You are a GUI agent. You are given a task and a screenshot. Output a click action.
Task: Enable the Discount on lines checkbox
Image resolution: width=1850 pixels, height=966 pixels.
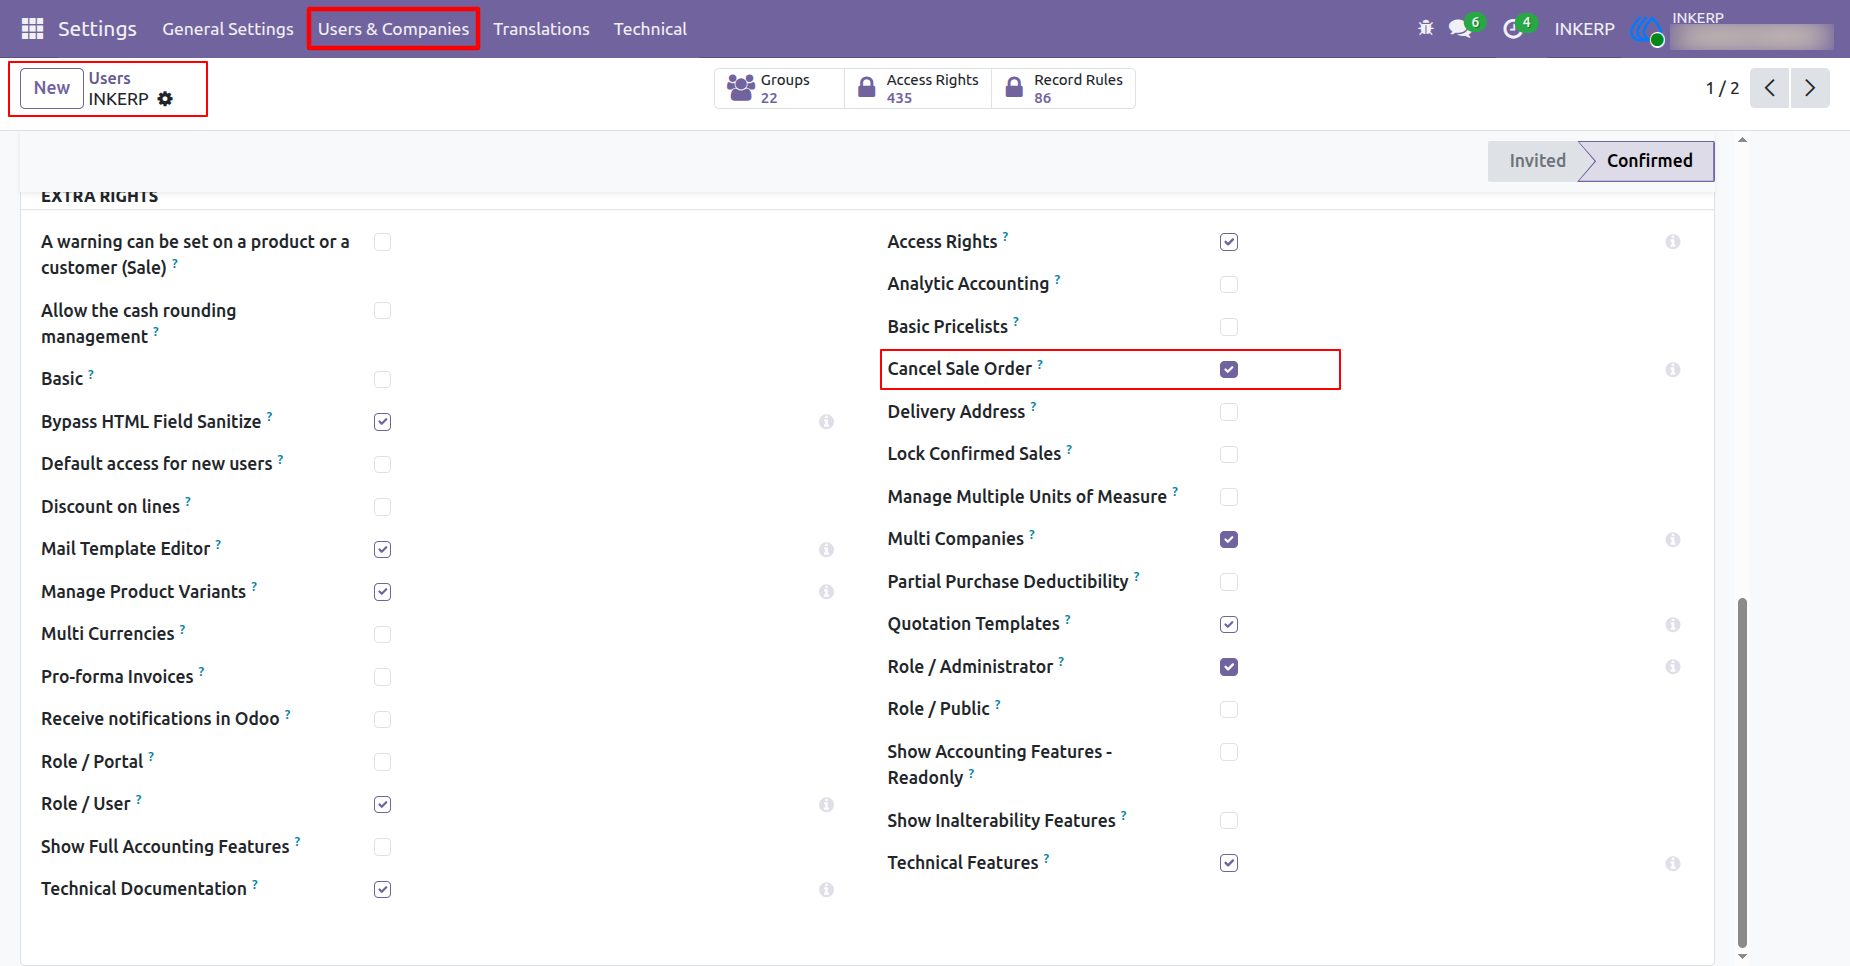click(382, 507)
